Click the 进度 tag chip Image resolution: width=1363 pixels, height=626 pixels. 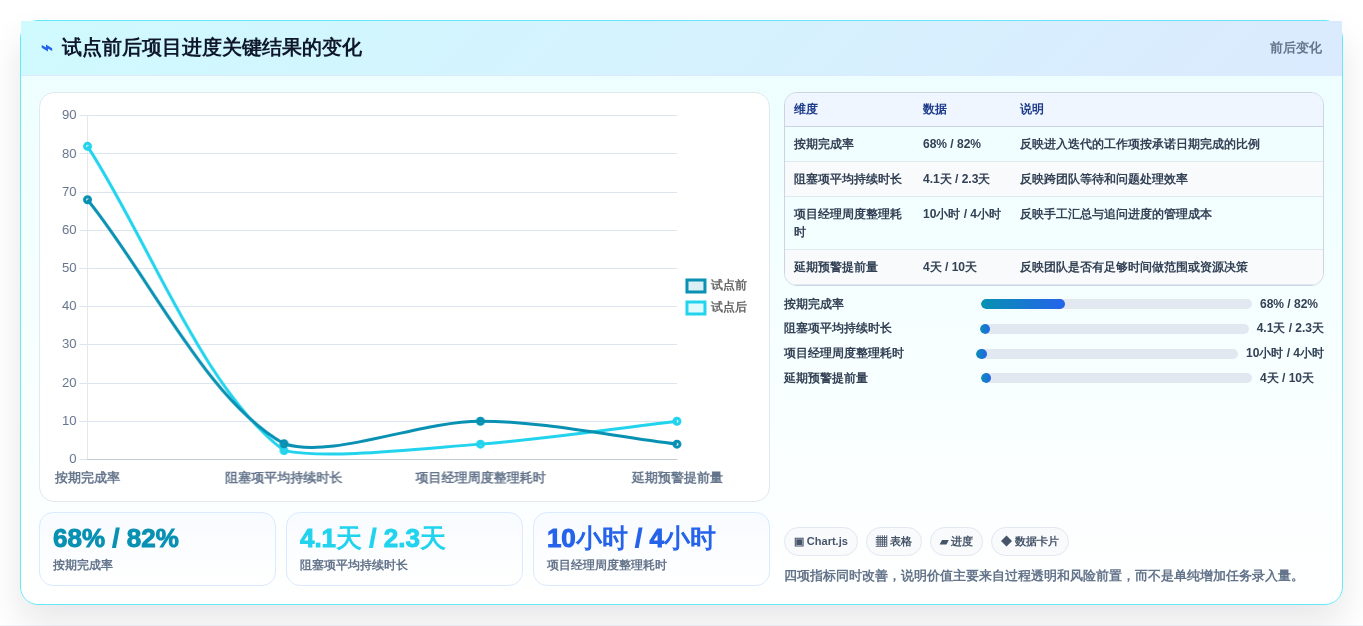(x=956, y=541)
